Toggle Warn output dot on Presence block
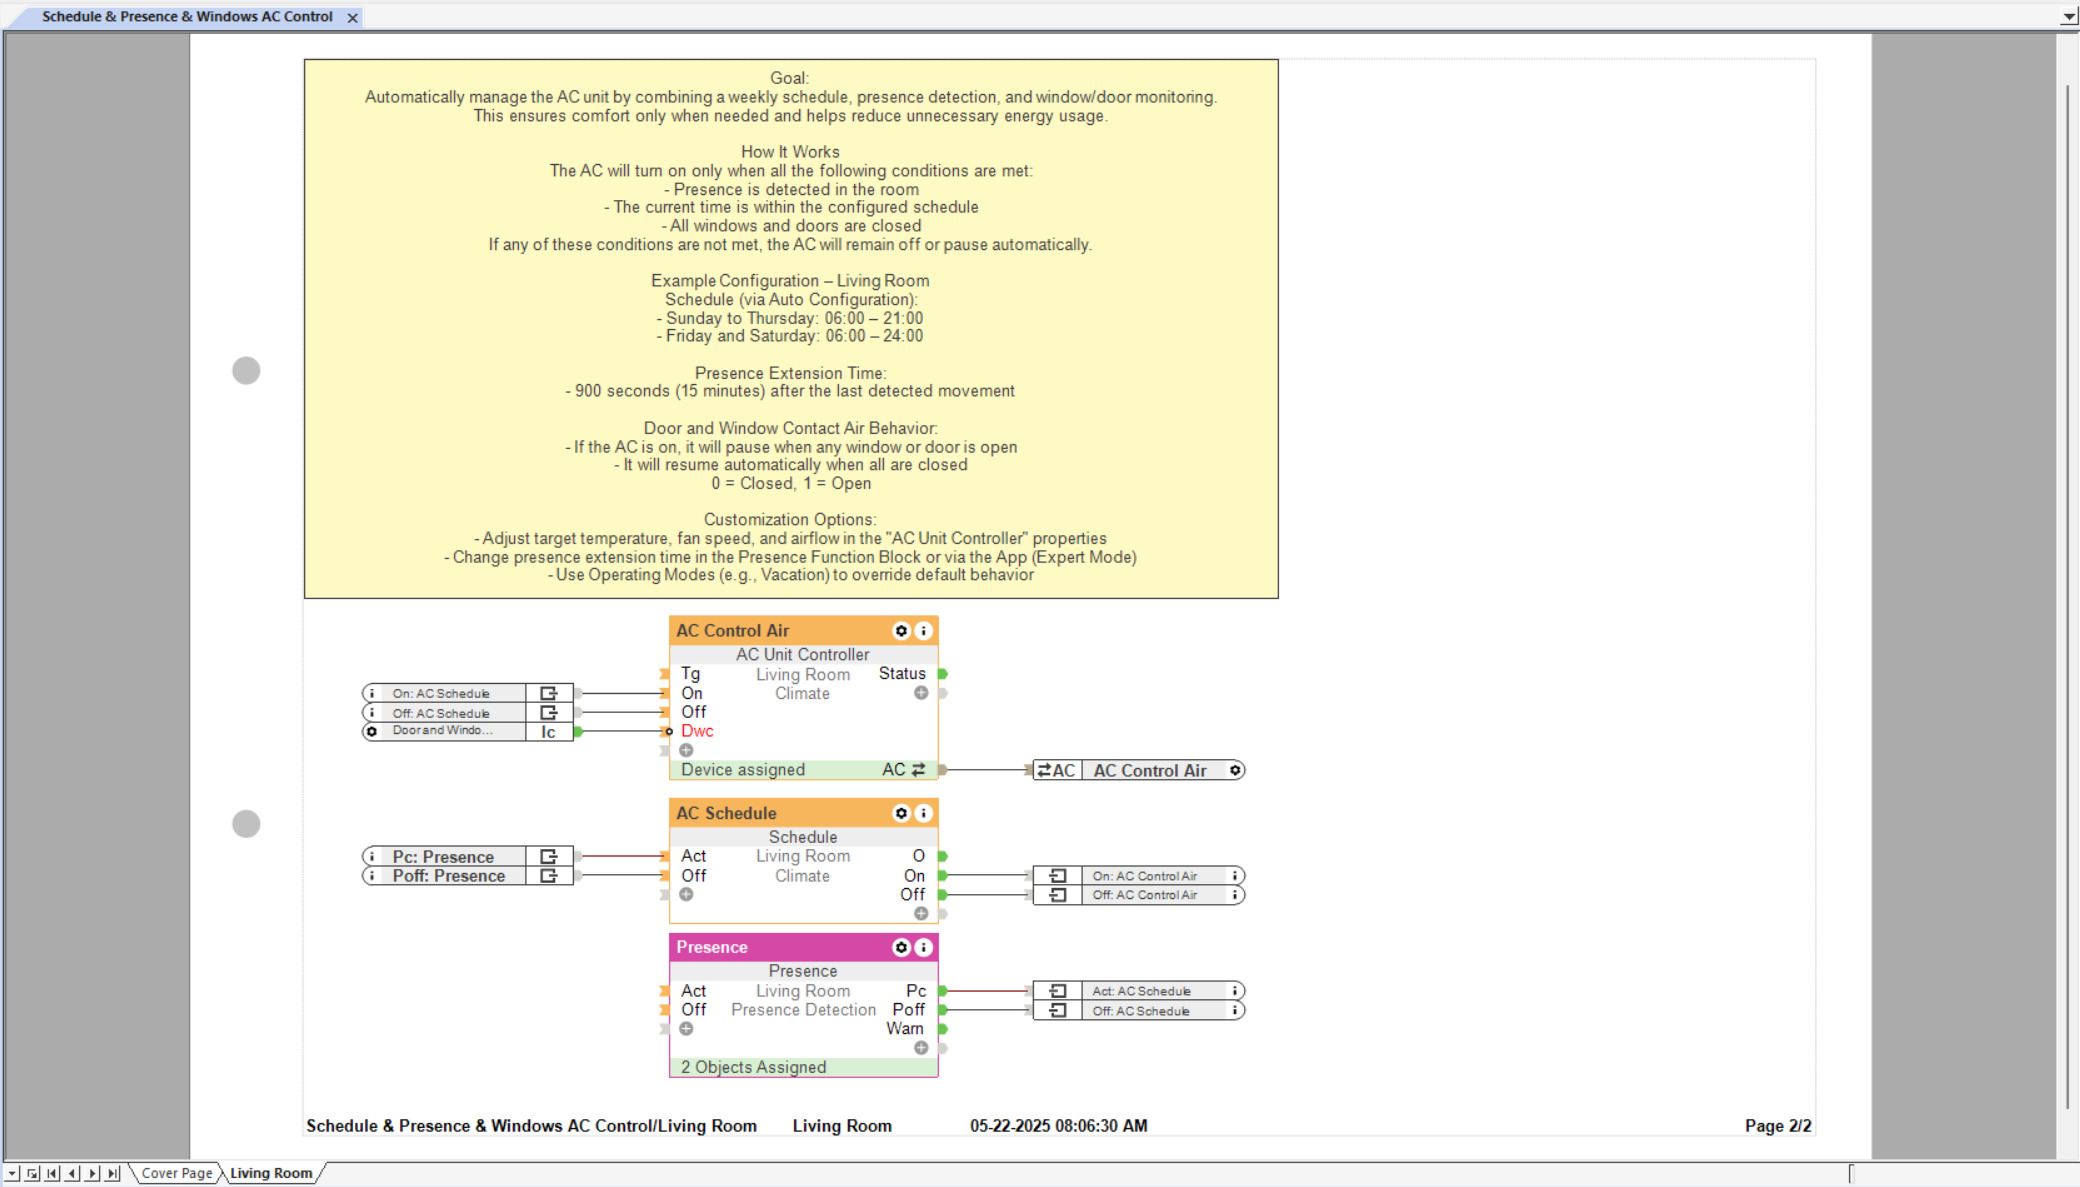This screenshot has height=1187, width=2080. pos(943,1029)
